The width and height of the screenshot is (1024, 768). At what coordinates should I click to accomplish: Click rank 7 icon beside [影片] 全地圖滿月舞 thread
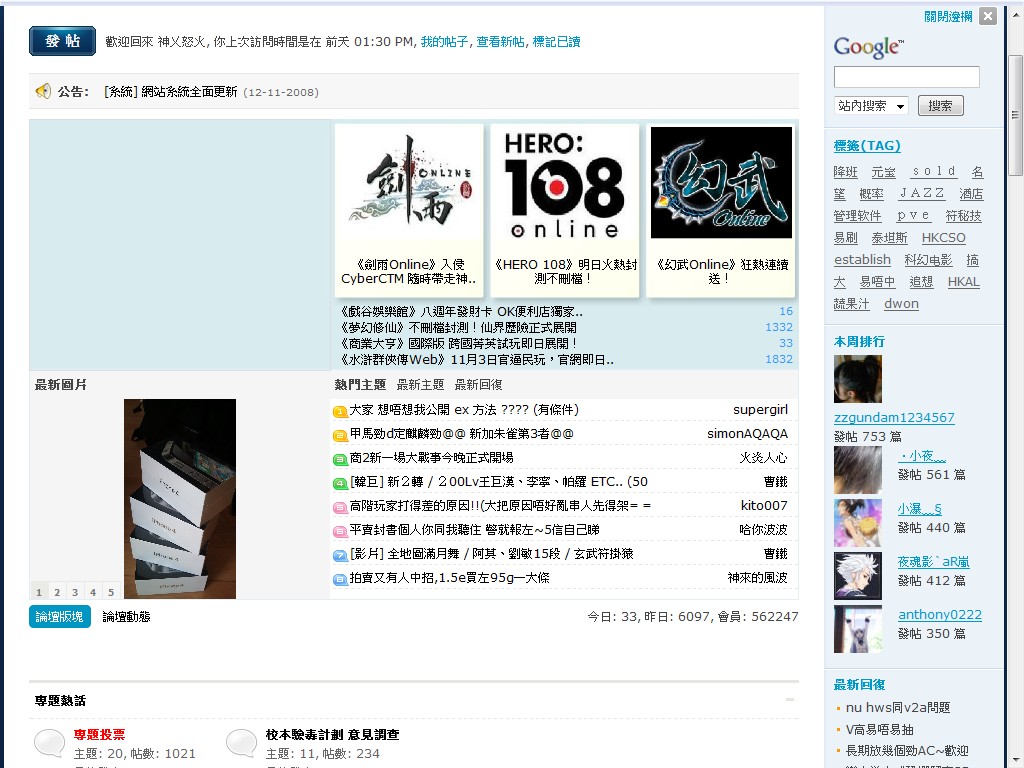click(340, 556)
